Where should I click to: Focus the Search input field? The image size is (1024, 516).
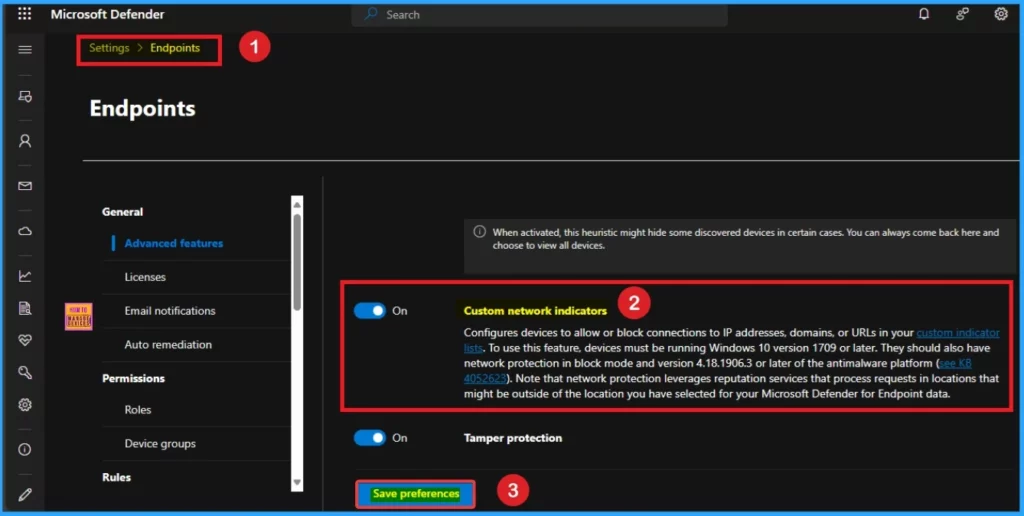point(539,14)
